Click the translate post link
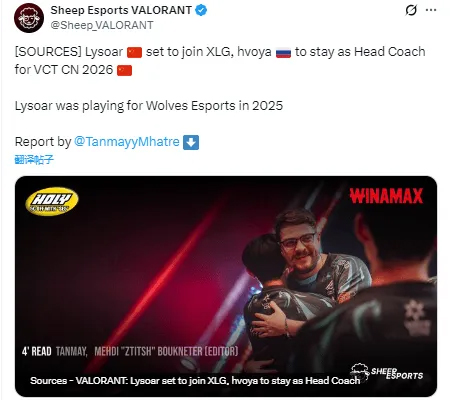The width and height of the screenshot is (450, 400). [x=34, y=160]
